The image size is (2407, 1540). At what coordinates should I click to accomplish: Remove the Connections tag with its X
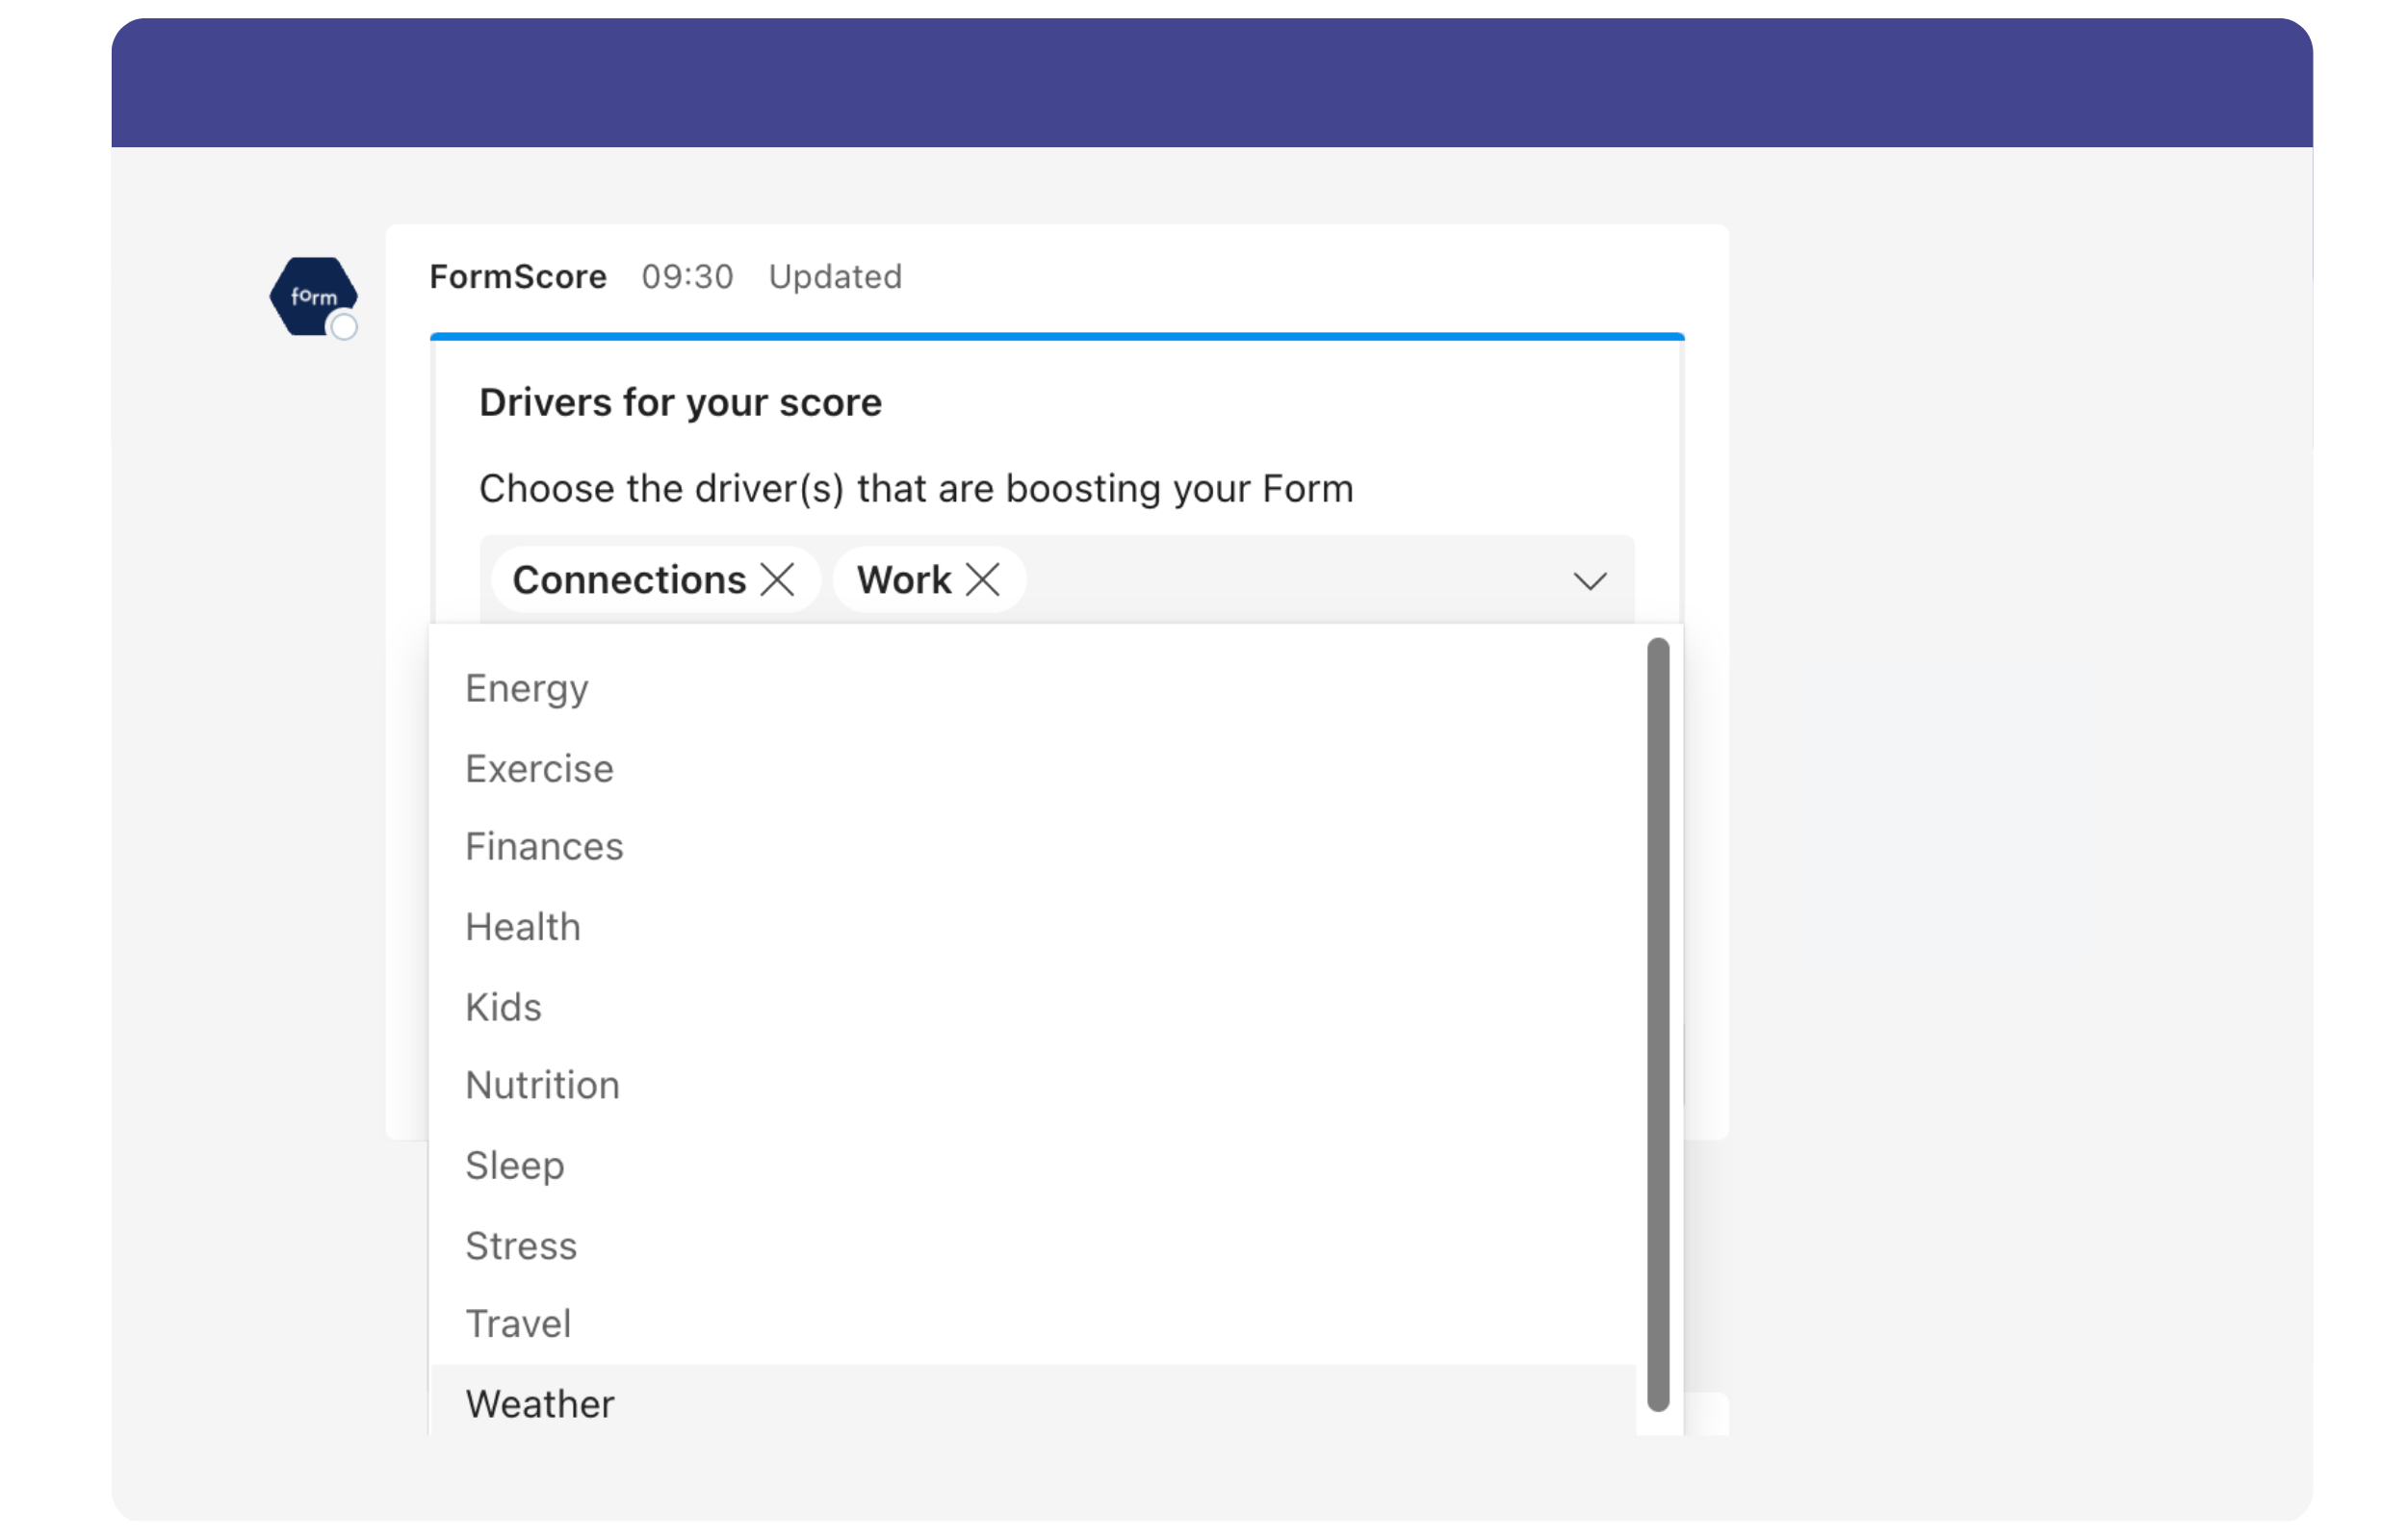click(777, 579)
